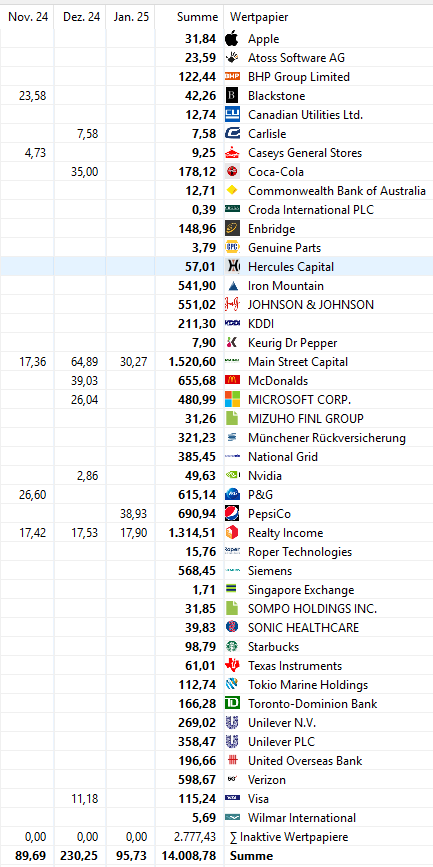This screenshot has width=433, height=867.
Task: Select the Tokio Marine Holdings name
Action: click(308, 685)
